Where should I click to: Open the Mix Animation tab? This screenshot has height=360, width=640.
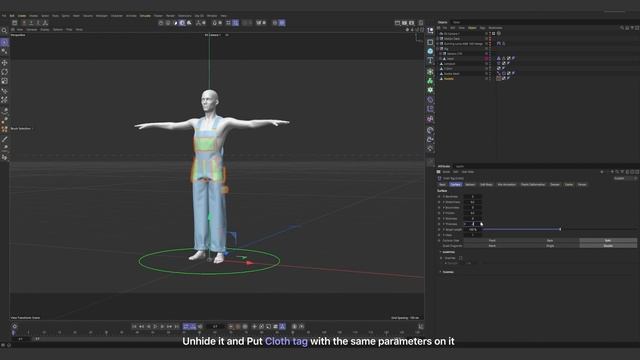click(507, 184)
